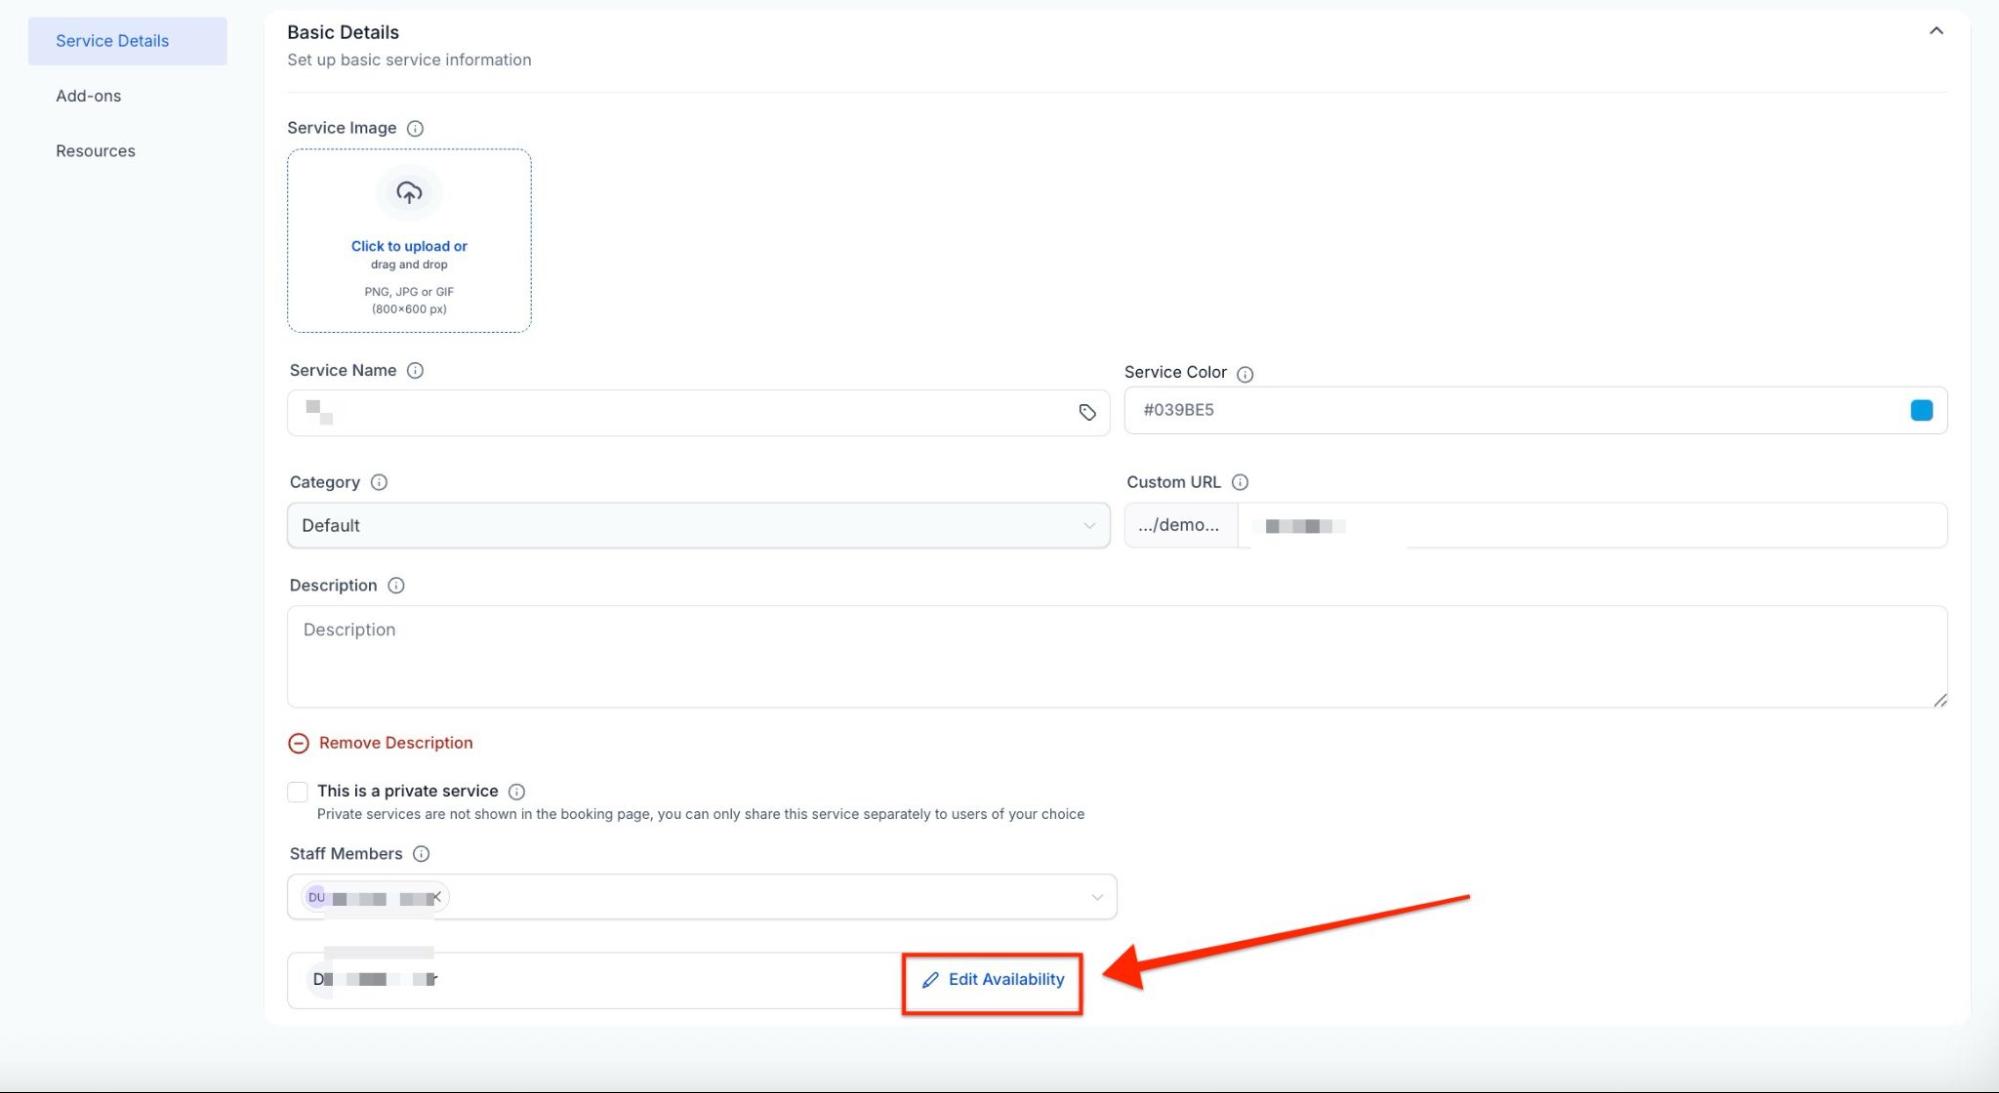Open the blue service color swatch
1999x1093 pixels.
(x=1921, y=411)
